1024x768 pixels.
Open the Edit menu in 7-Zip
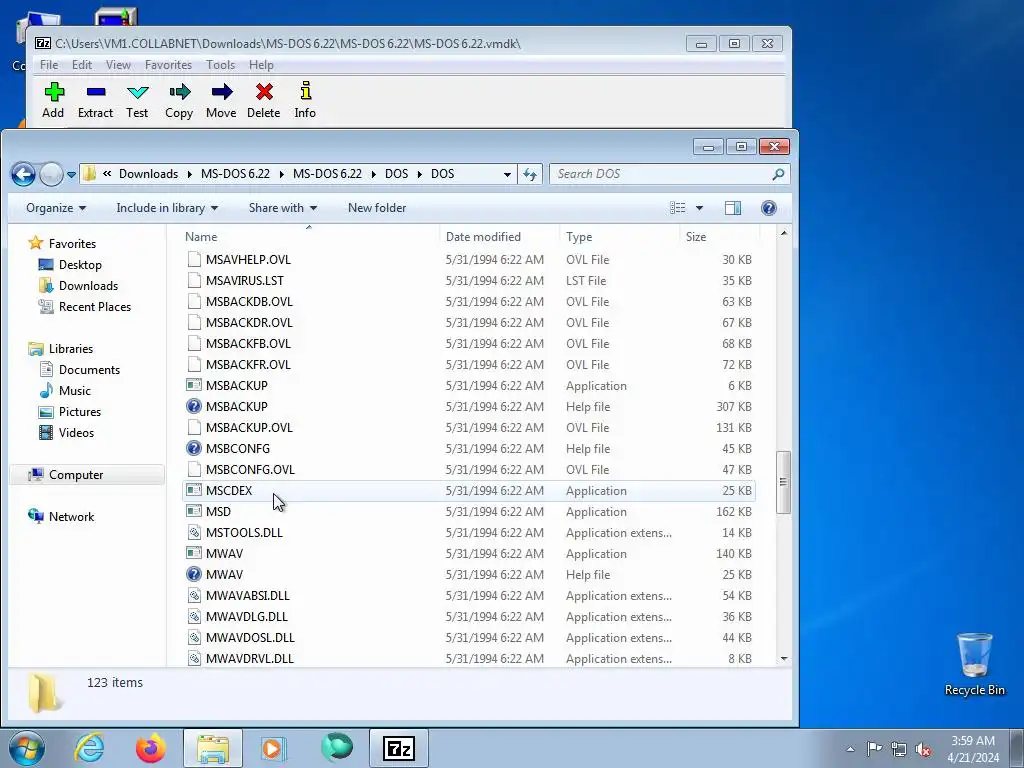82,65
